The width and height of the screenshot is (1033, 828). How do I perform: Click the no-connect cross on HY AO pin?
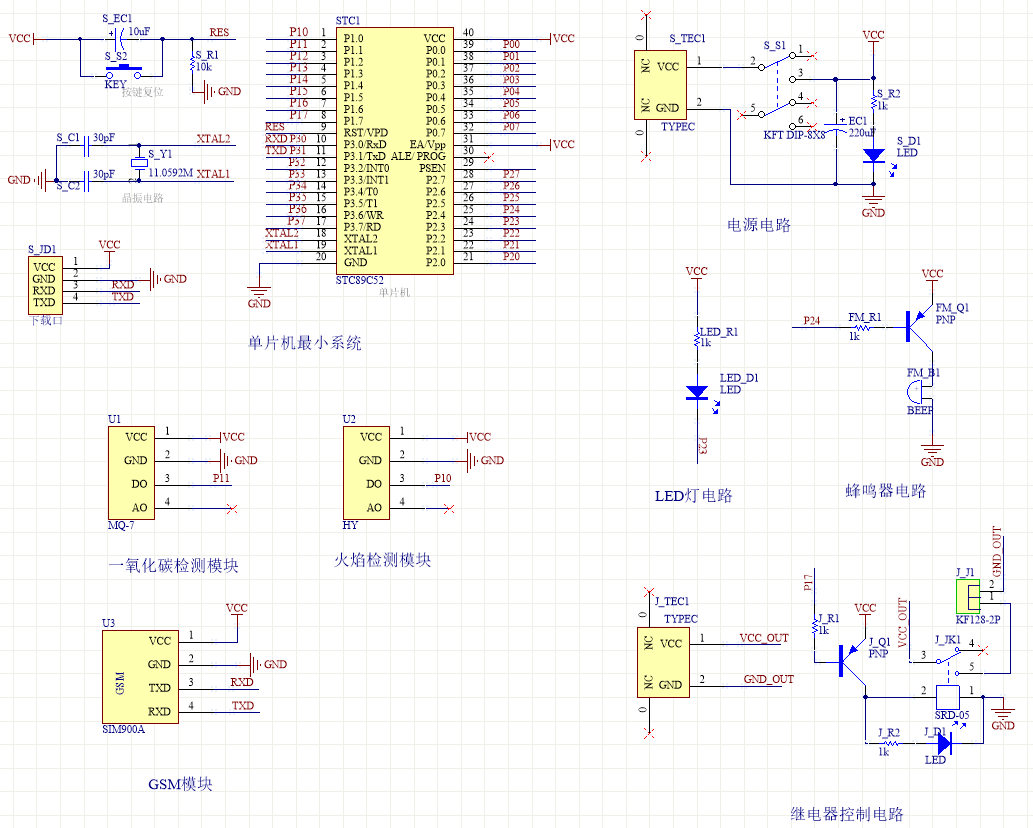(x=449, y=509)
